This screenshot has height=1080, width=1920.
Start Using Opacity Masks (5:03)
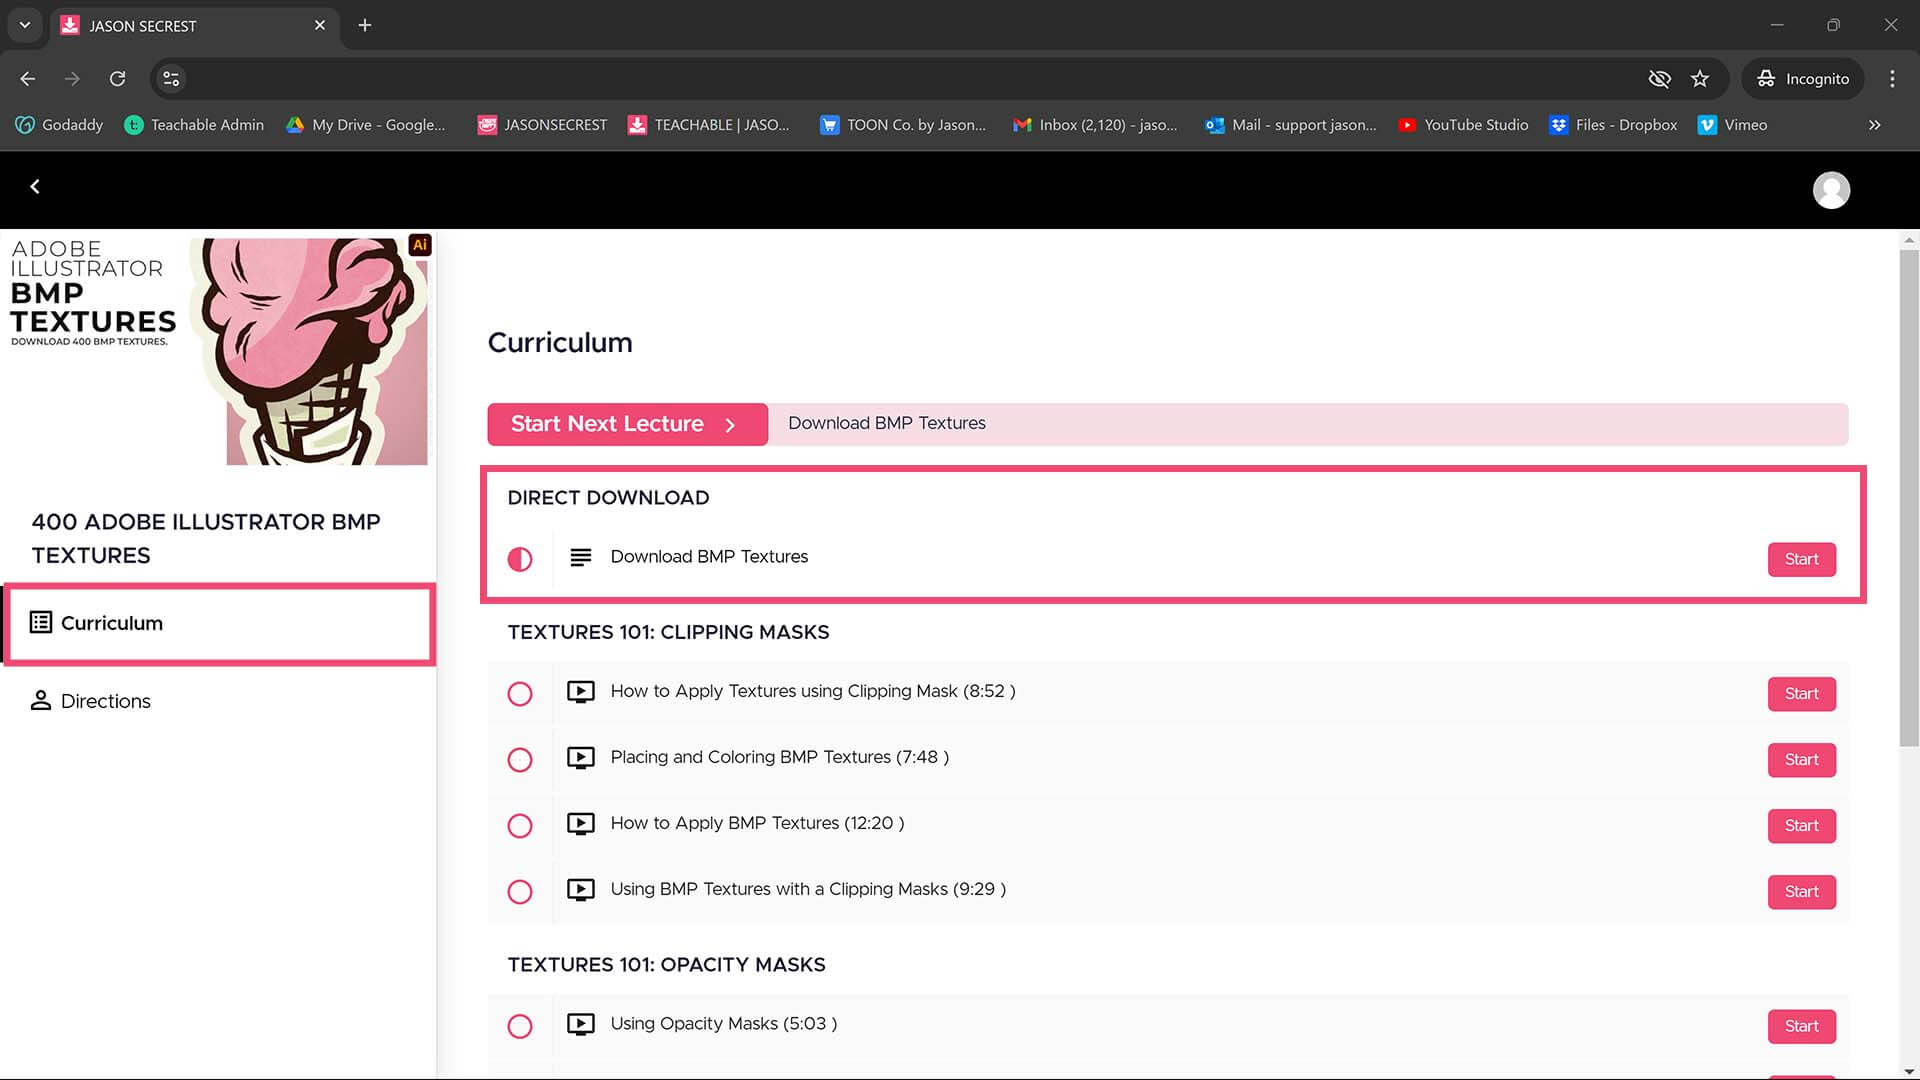1801,1027
